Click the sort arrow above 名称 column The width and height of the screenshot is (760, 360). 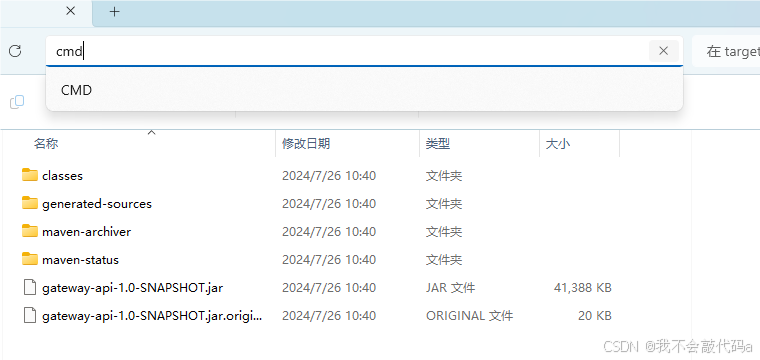(152, 132)
